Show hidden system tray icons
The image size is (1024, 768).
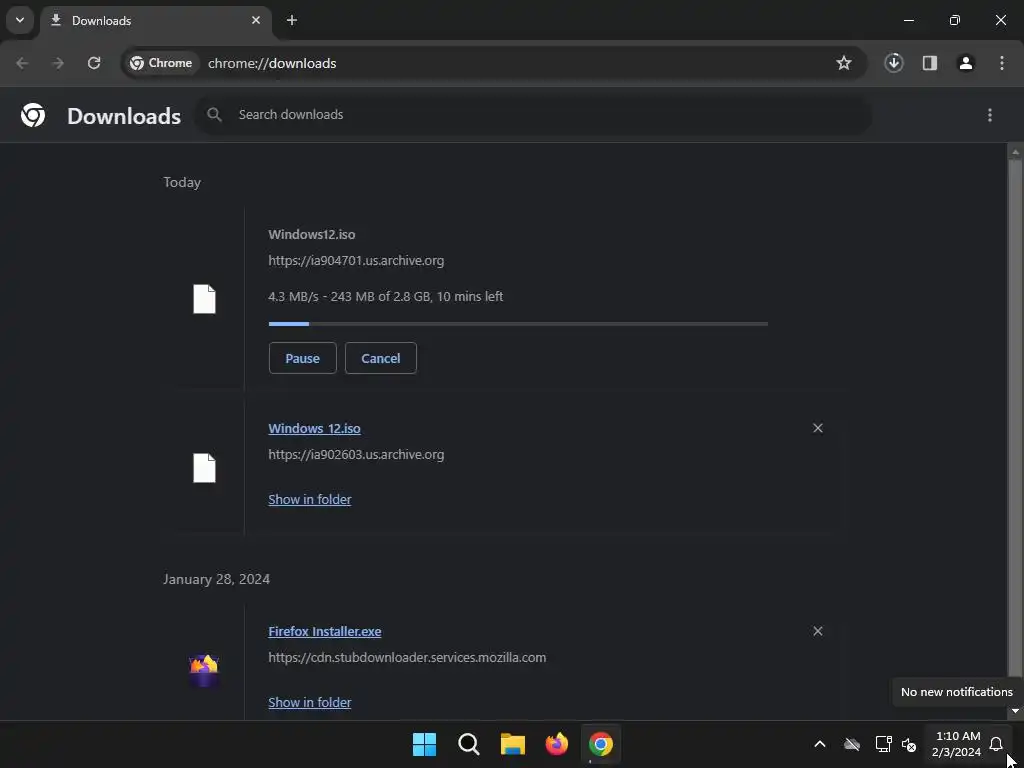(820, 744)
